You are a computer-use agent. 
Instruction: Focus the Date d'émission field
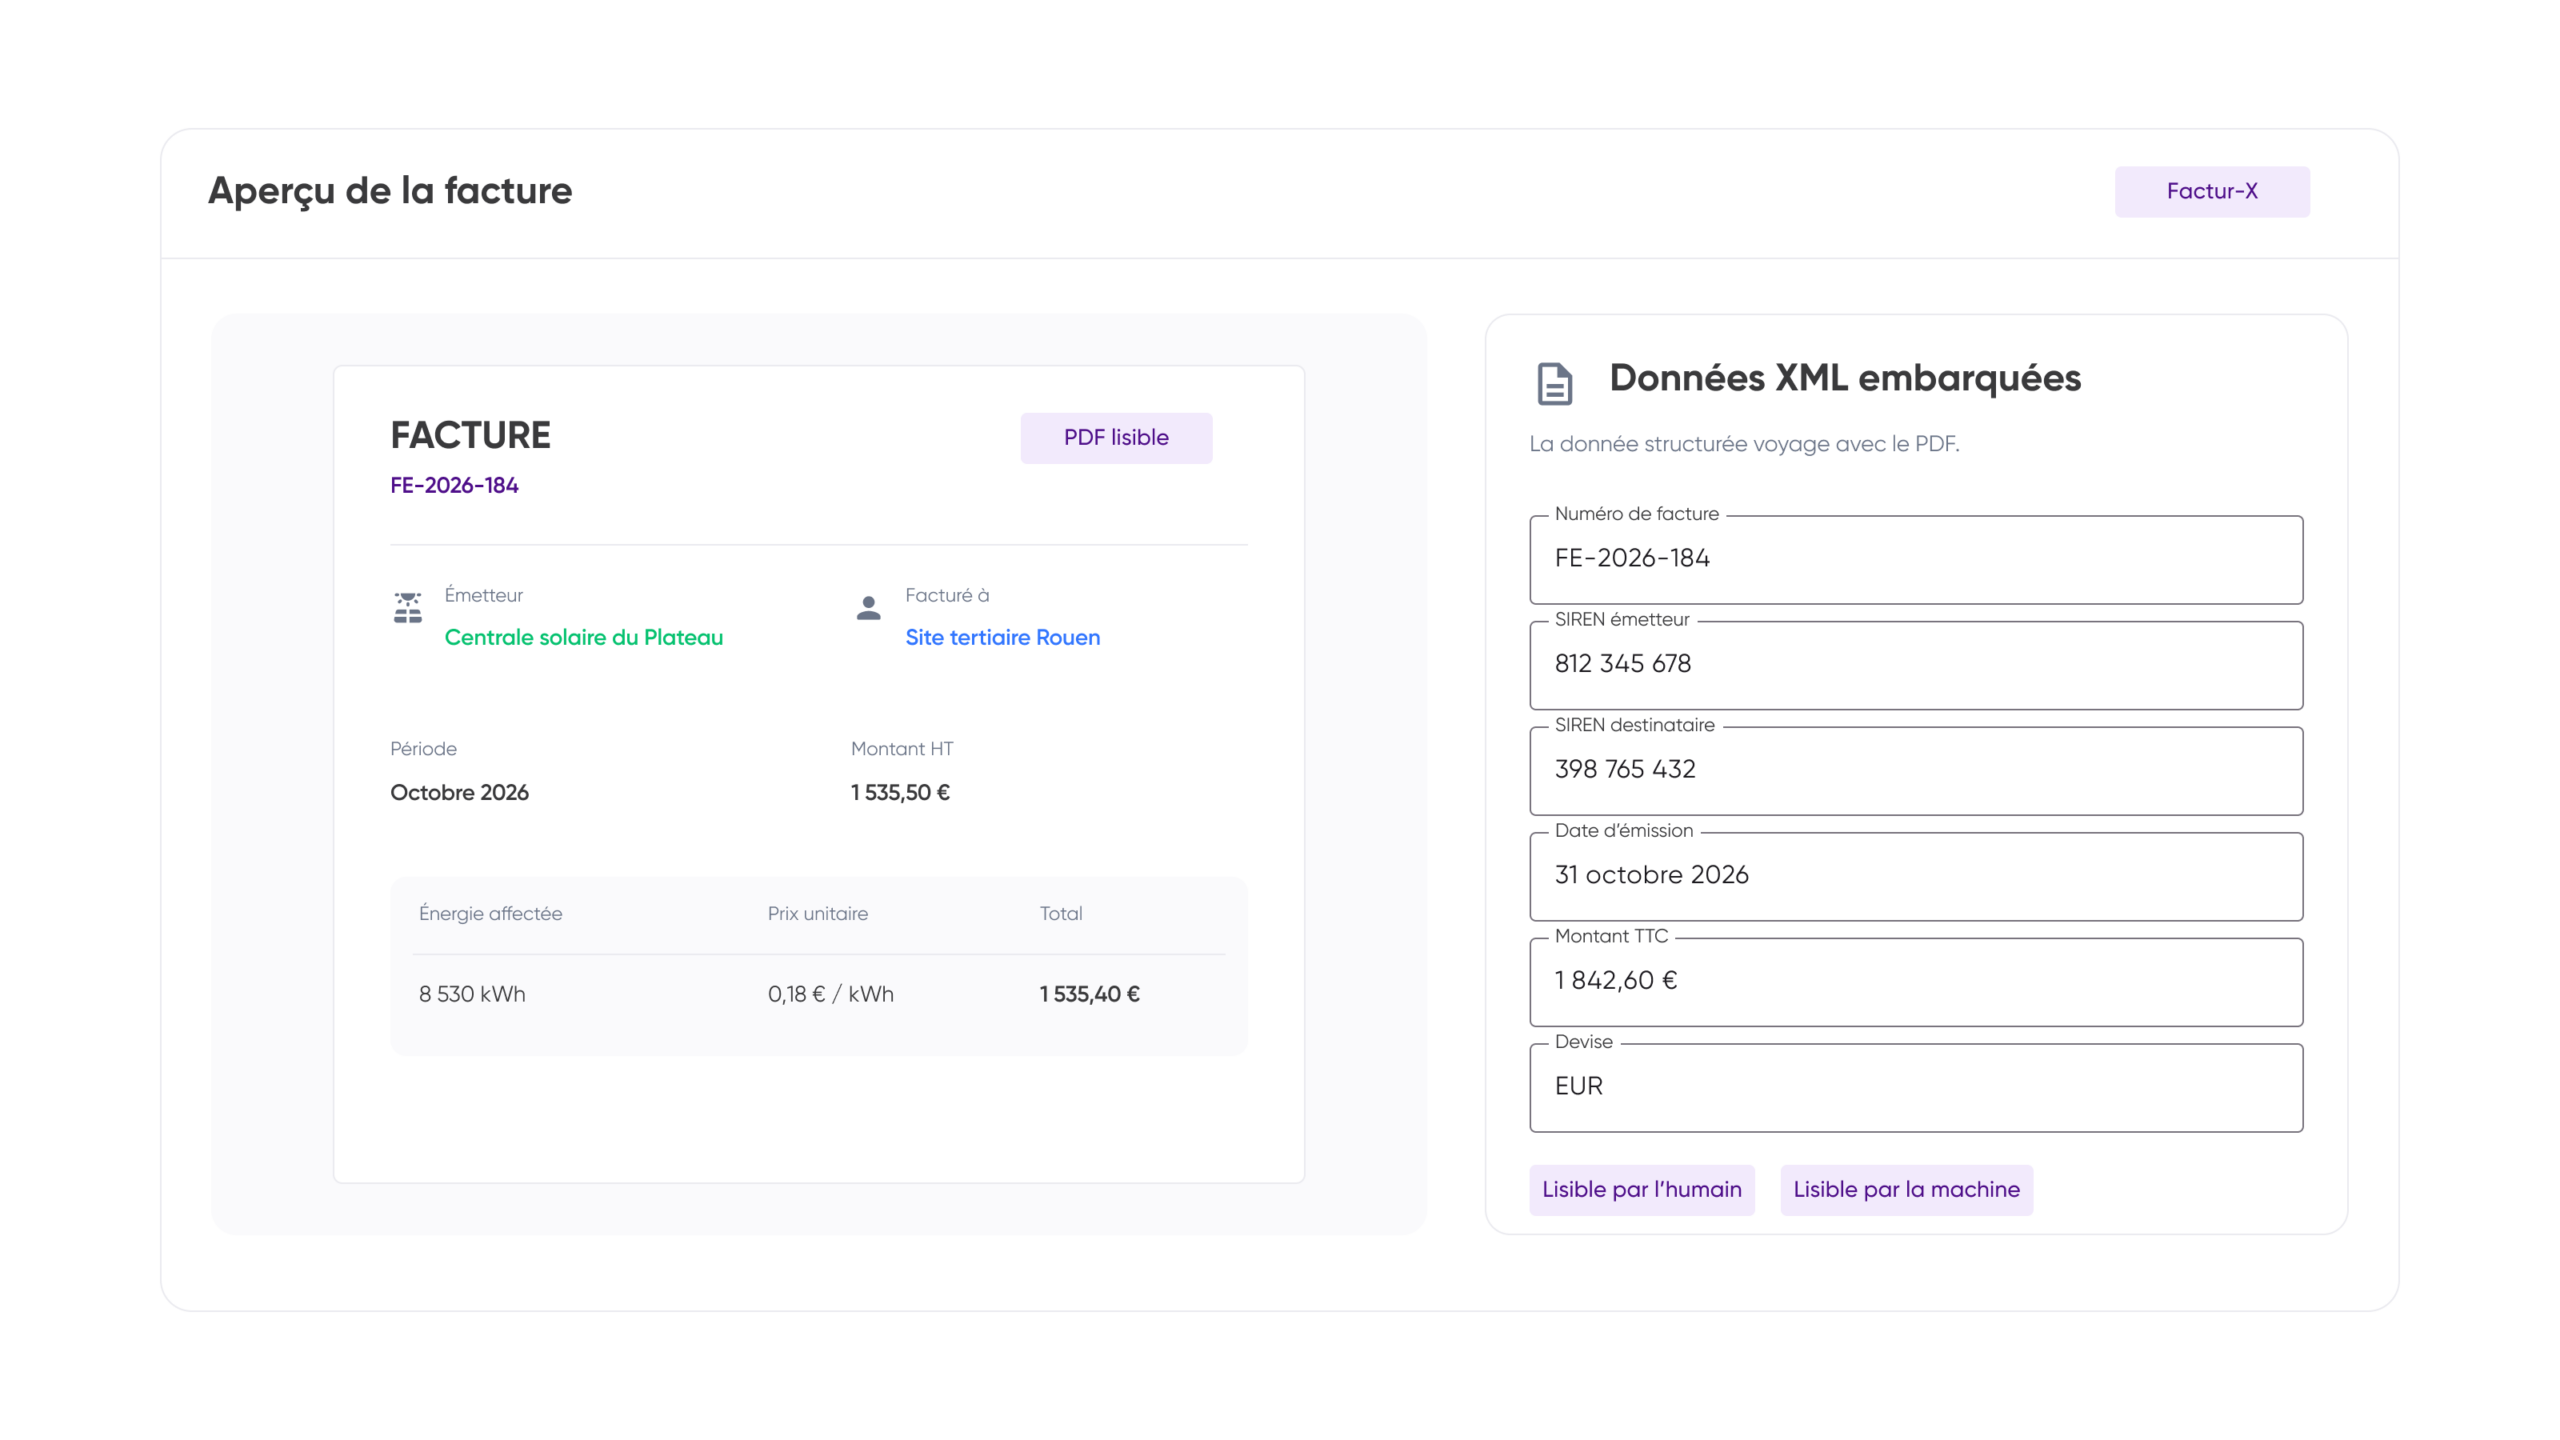[1915, 876]
